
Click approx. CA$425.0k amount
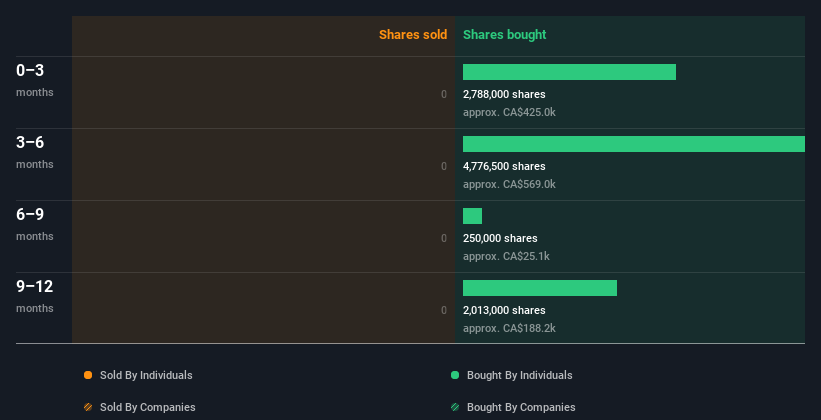click(509, 113)
